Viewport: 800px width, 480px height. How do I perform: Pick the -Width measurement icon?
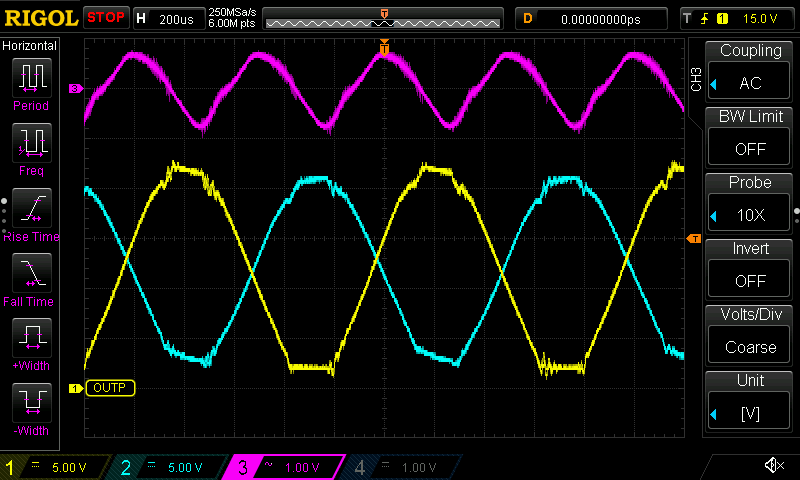(31, 408)
